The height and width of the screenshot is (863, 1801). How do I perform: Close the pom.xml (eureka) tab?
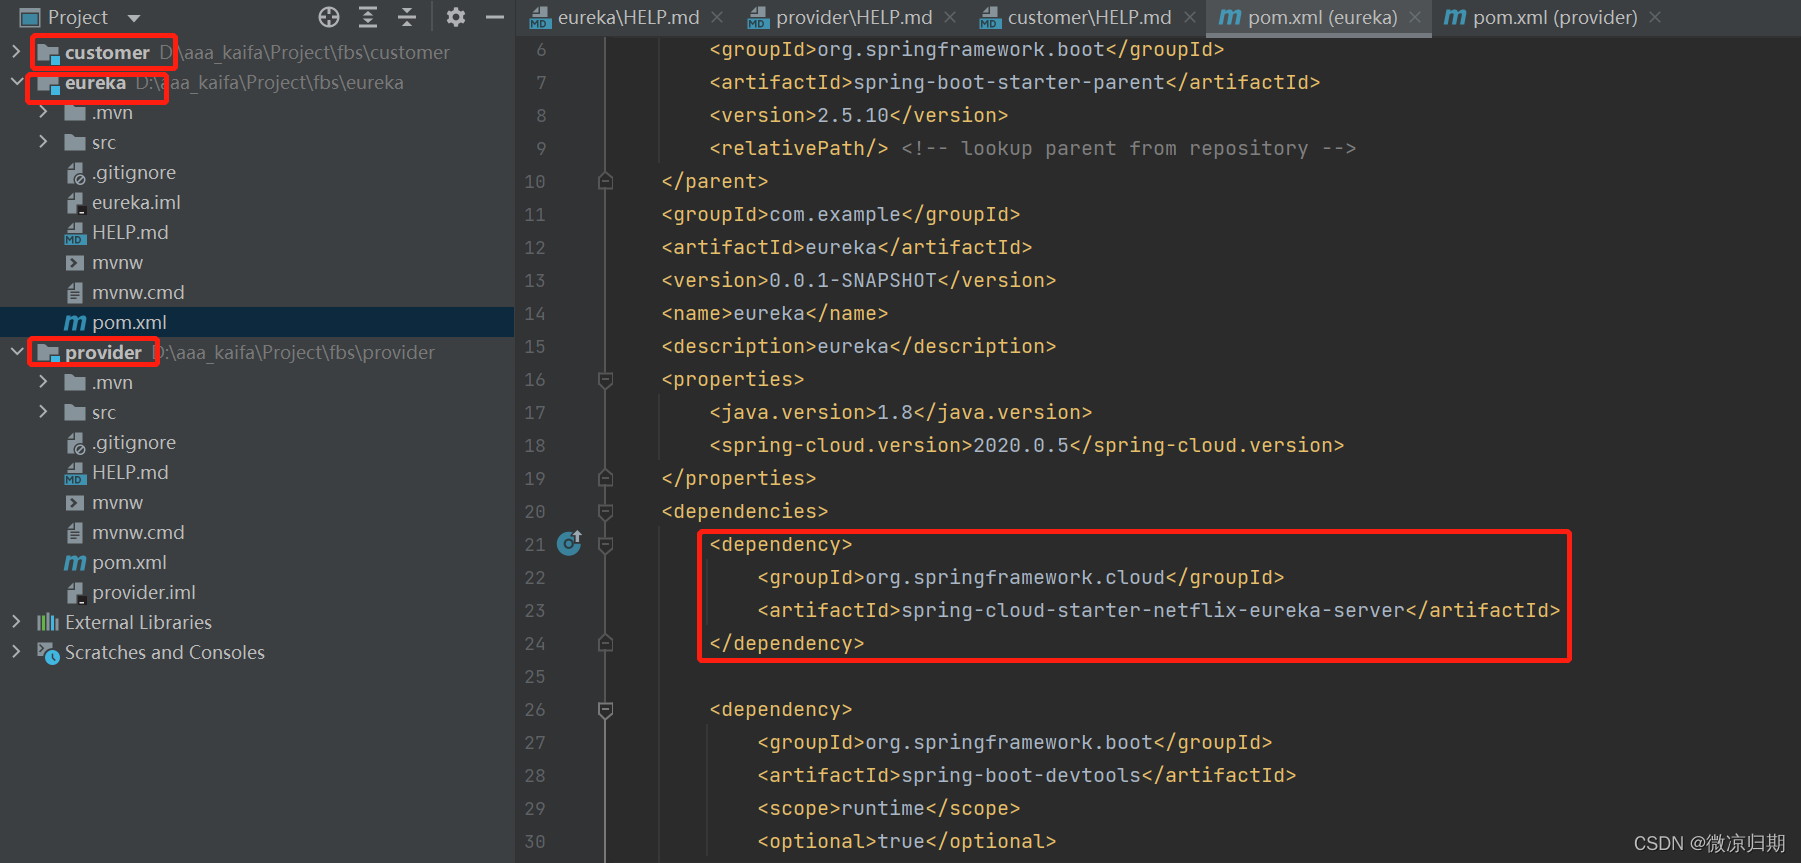pos(1415,17)
